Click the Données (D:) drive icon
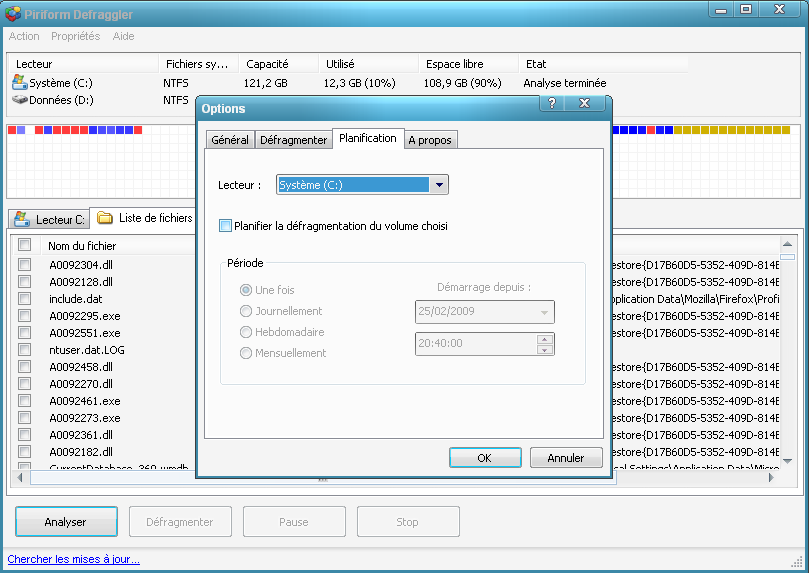Viewport: 809px width, 573px height. click(20, 100)
